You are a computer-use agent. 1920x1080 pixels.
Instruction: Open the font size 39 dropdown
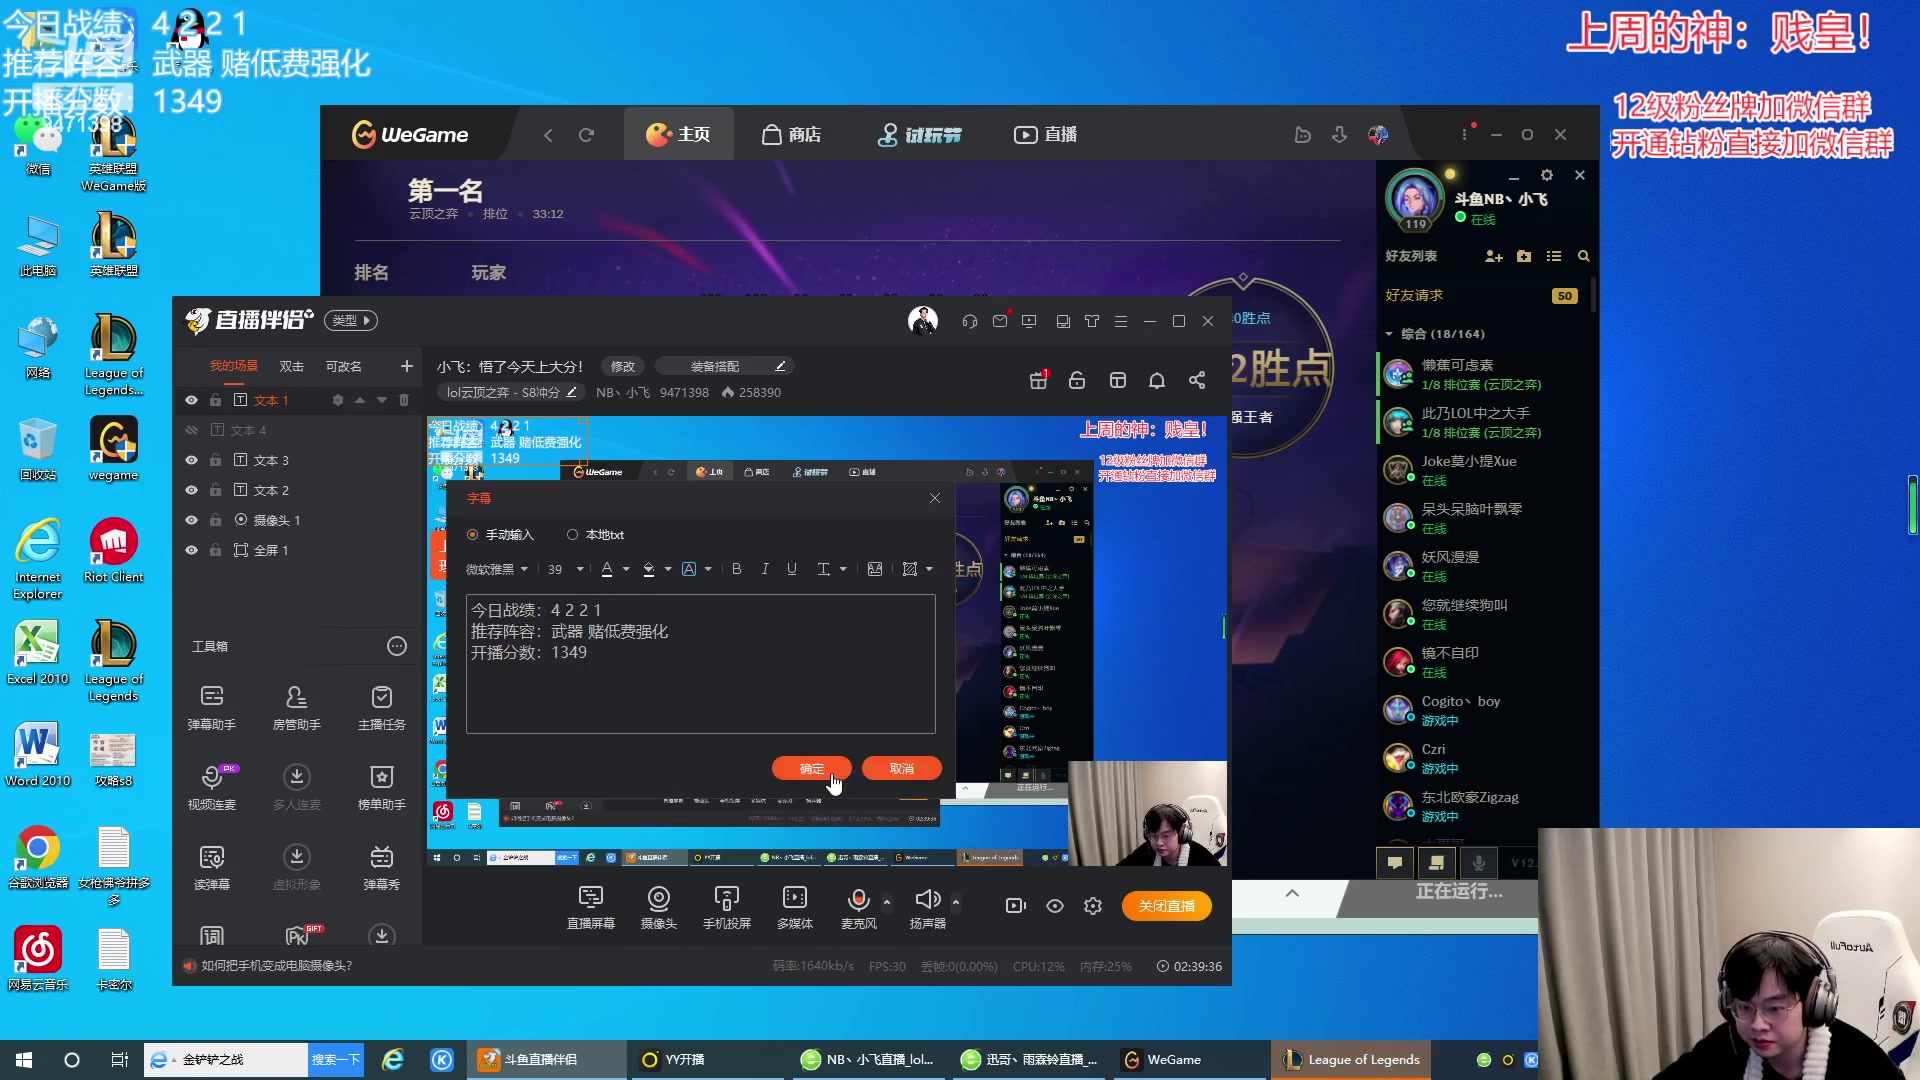click(x=565, y=569)
